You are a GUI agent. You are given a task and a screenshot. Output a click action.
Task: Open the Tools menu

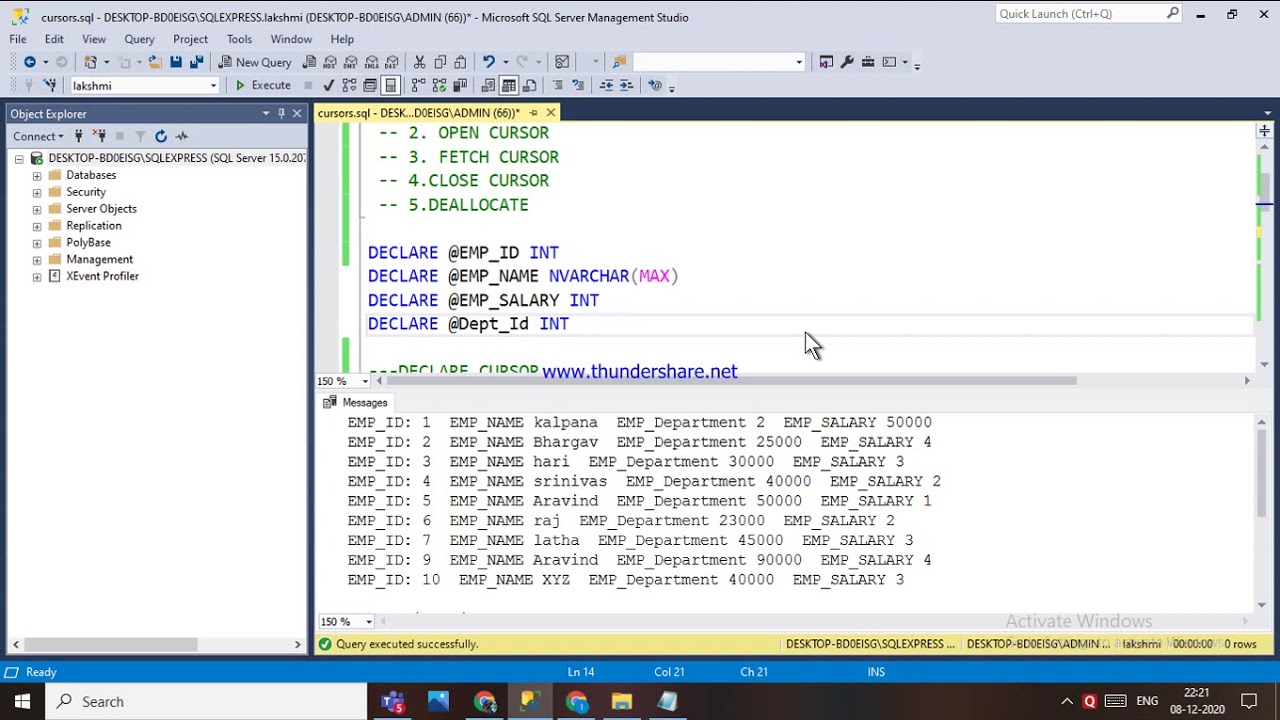point(239,39)
